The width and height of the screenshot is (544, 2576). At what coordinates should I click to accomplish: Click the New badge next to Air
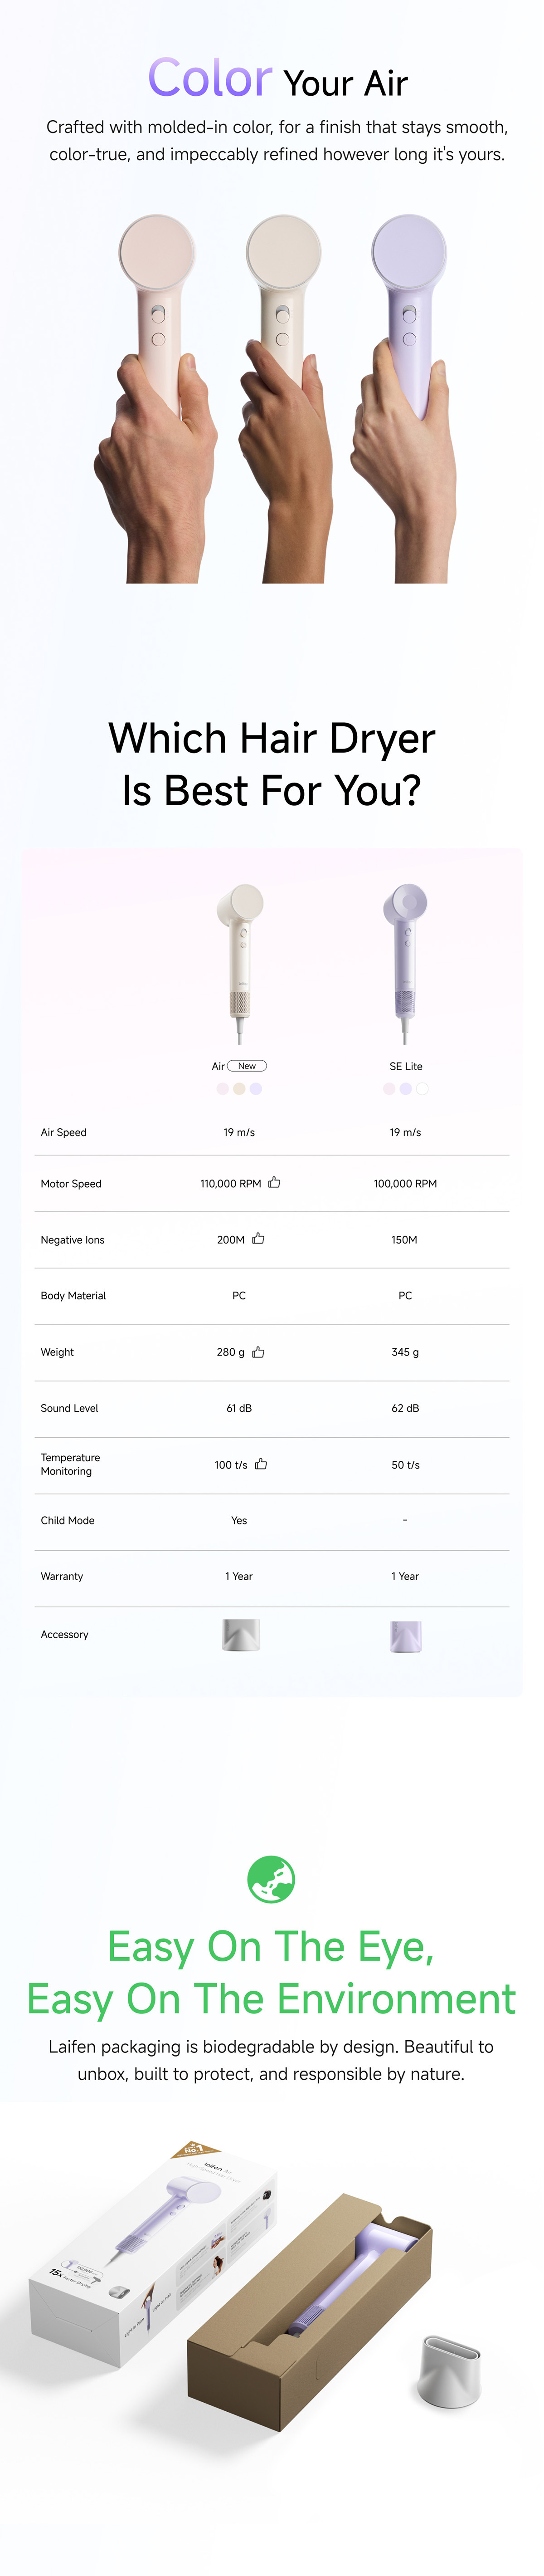[247, 1066]
